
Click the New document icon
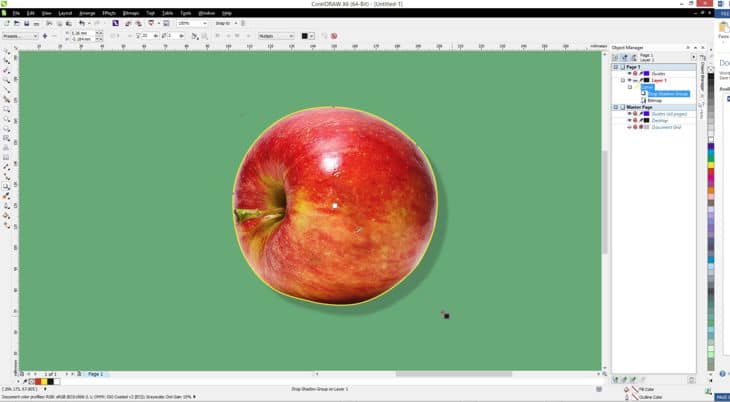tap(7, 23)
